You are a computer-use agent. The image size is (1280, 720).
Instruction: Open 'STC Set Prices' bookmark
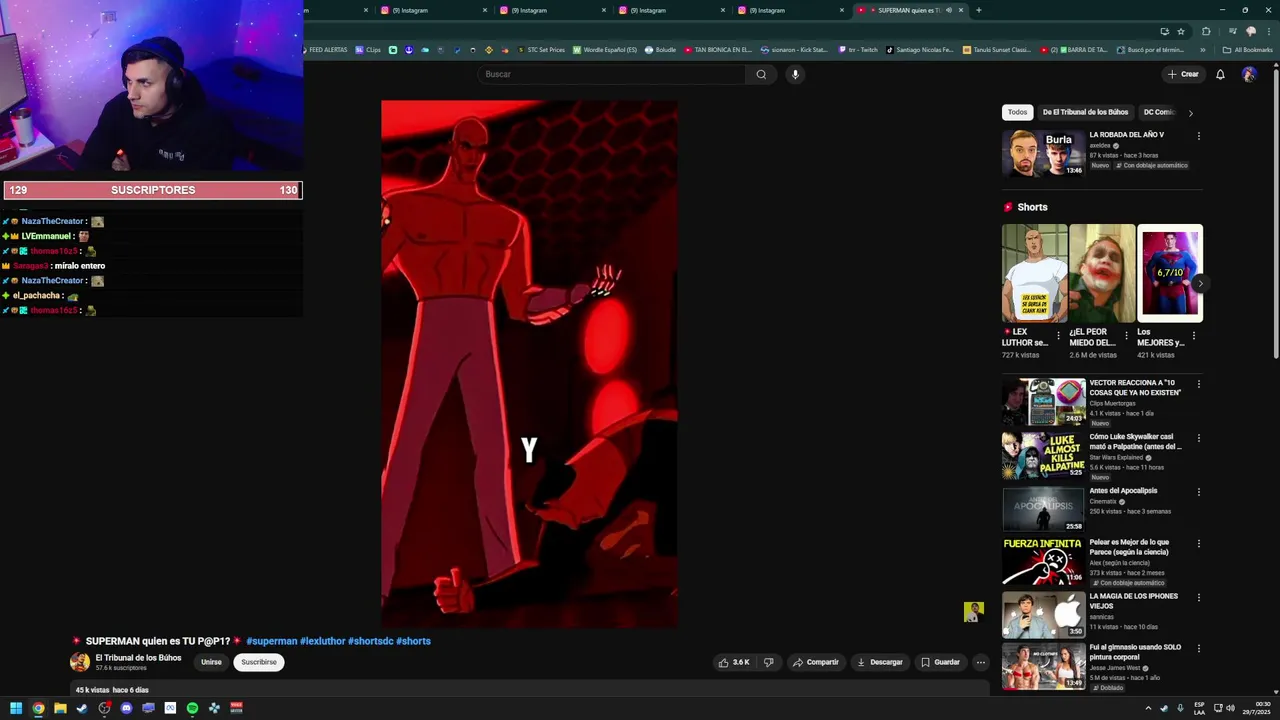(541, 50)
